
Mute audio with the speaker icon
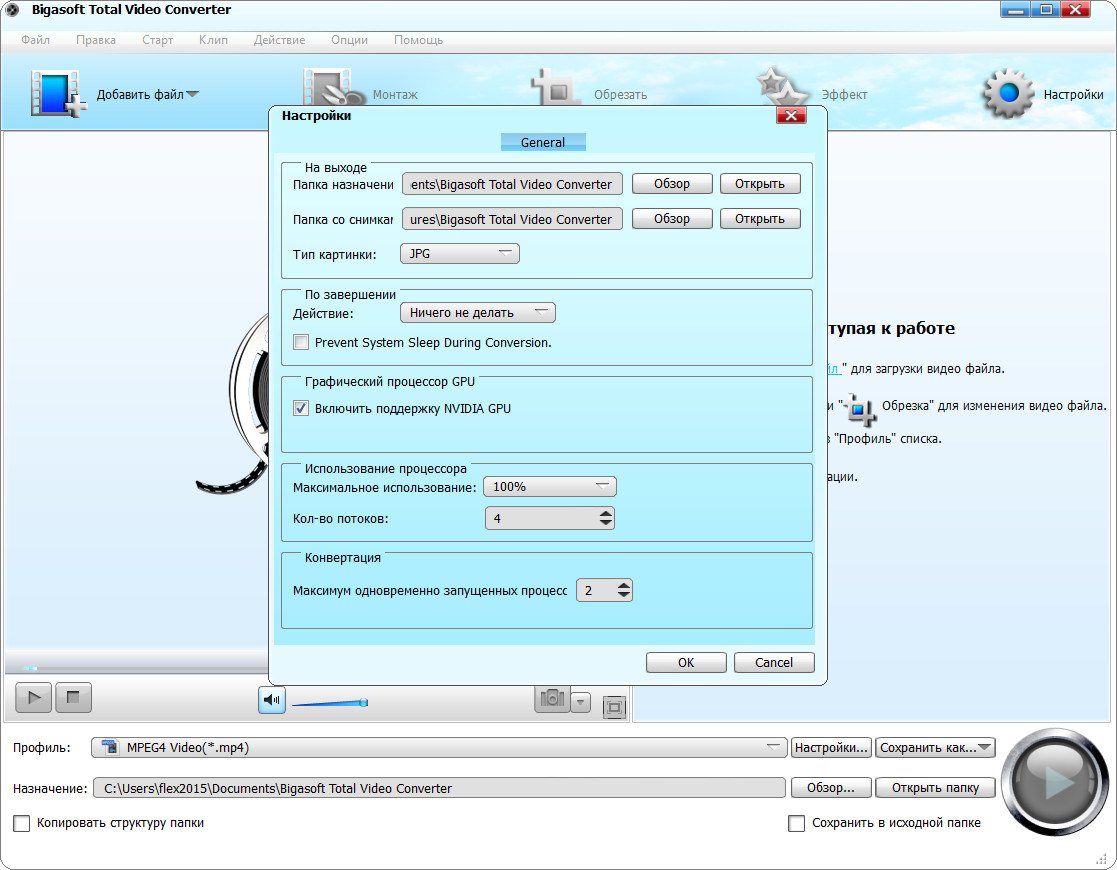click(x=271, y=700)
